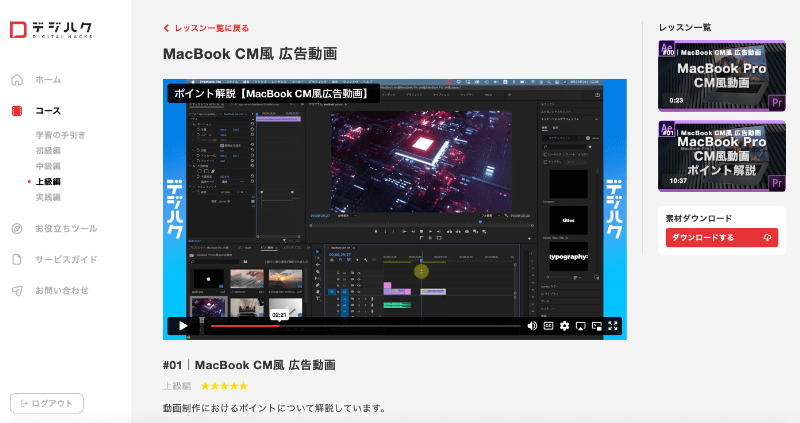
Task: Open video settings gear
Action: coord(564,325)
